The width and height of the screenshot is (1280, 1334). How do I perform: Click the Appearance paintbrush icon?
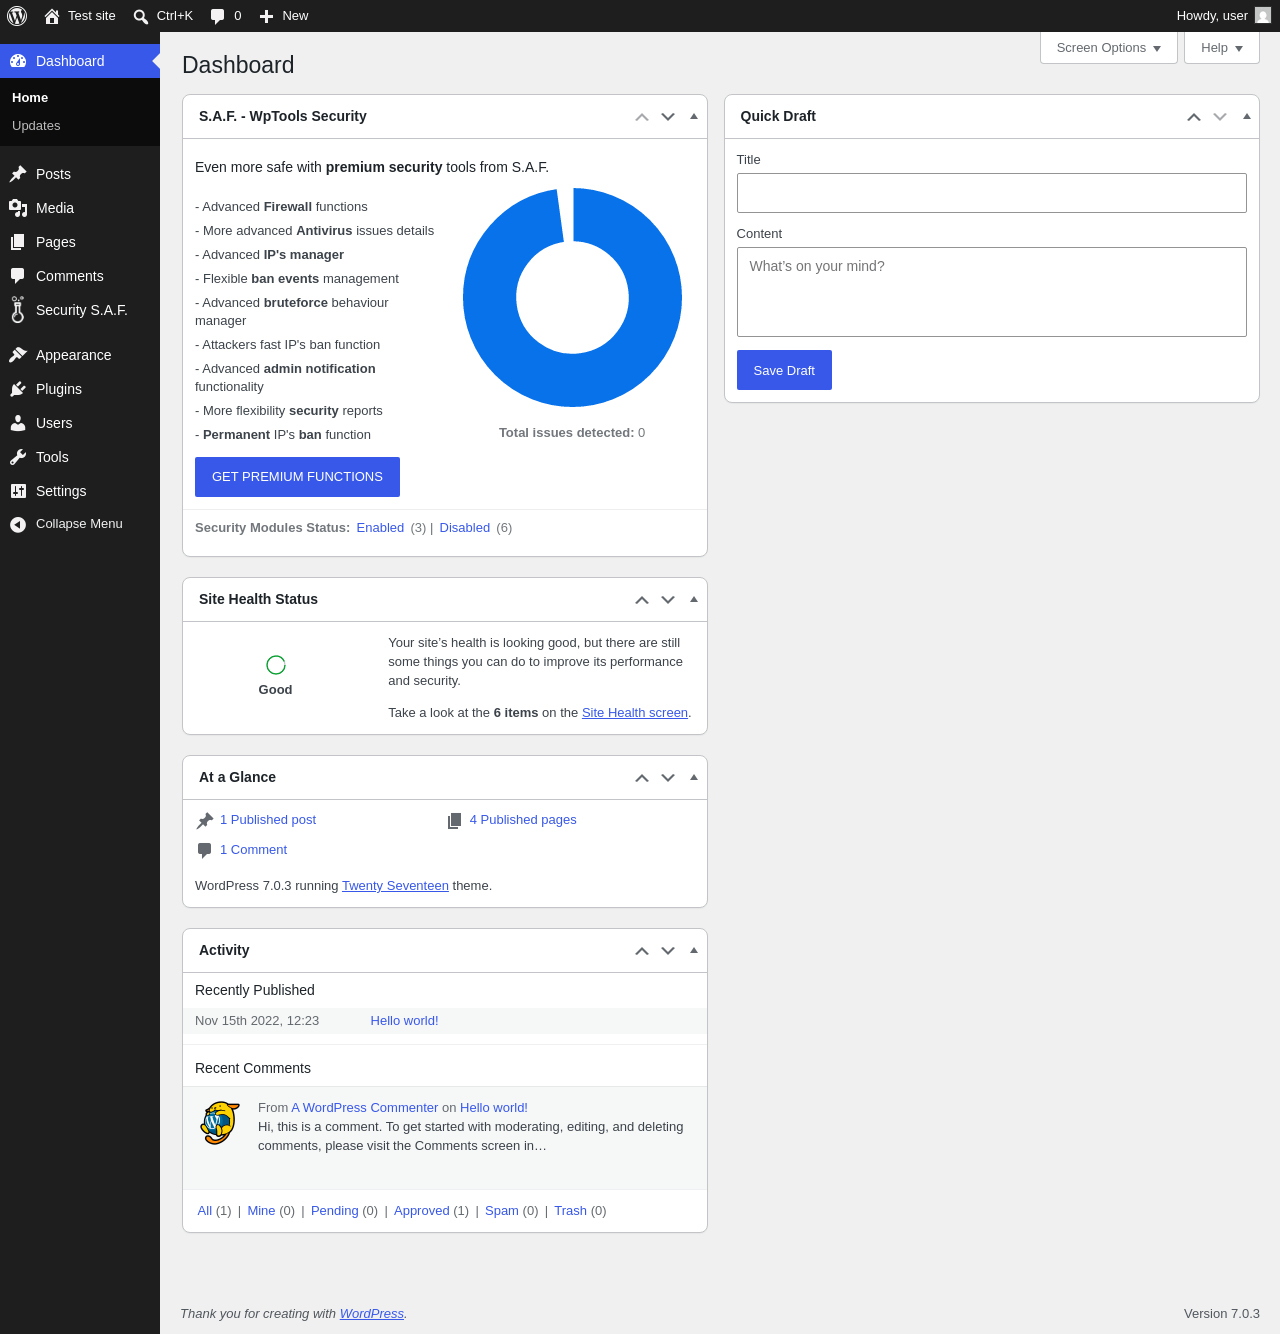coord(18,355)
